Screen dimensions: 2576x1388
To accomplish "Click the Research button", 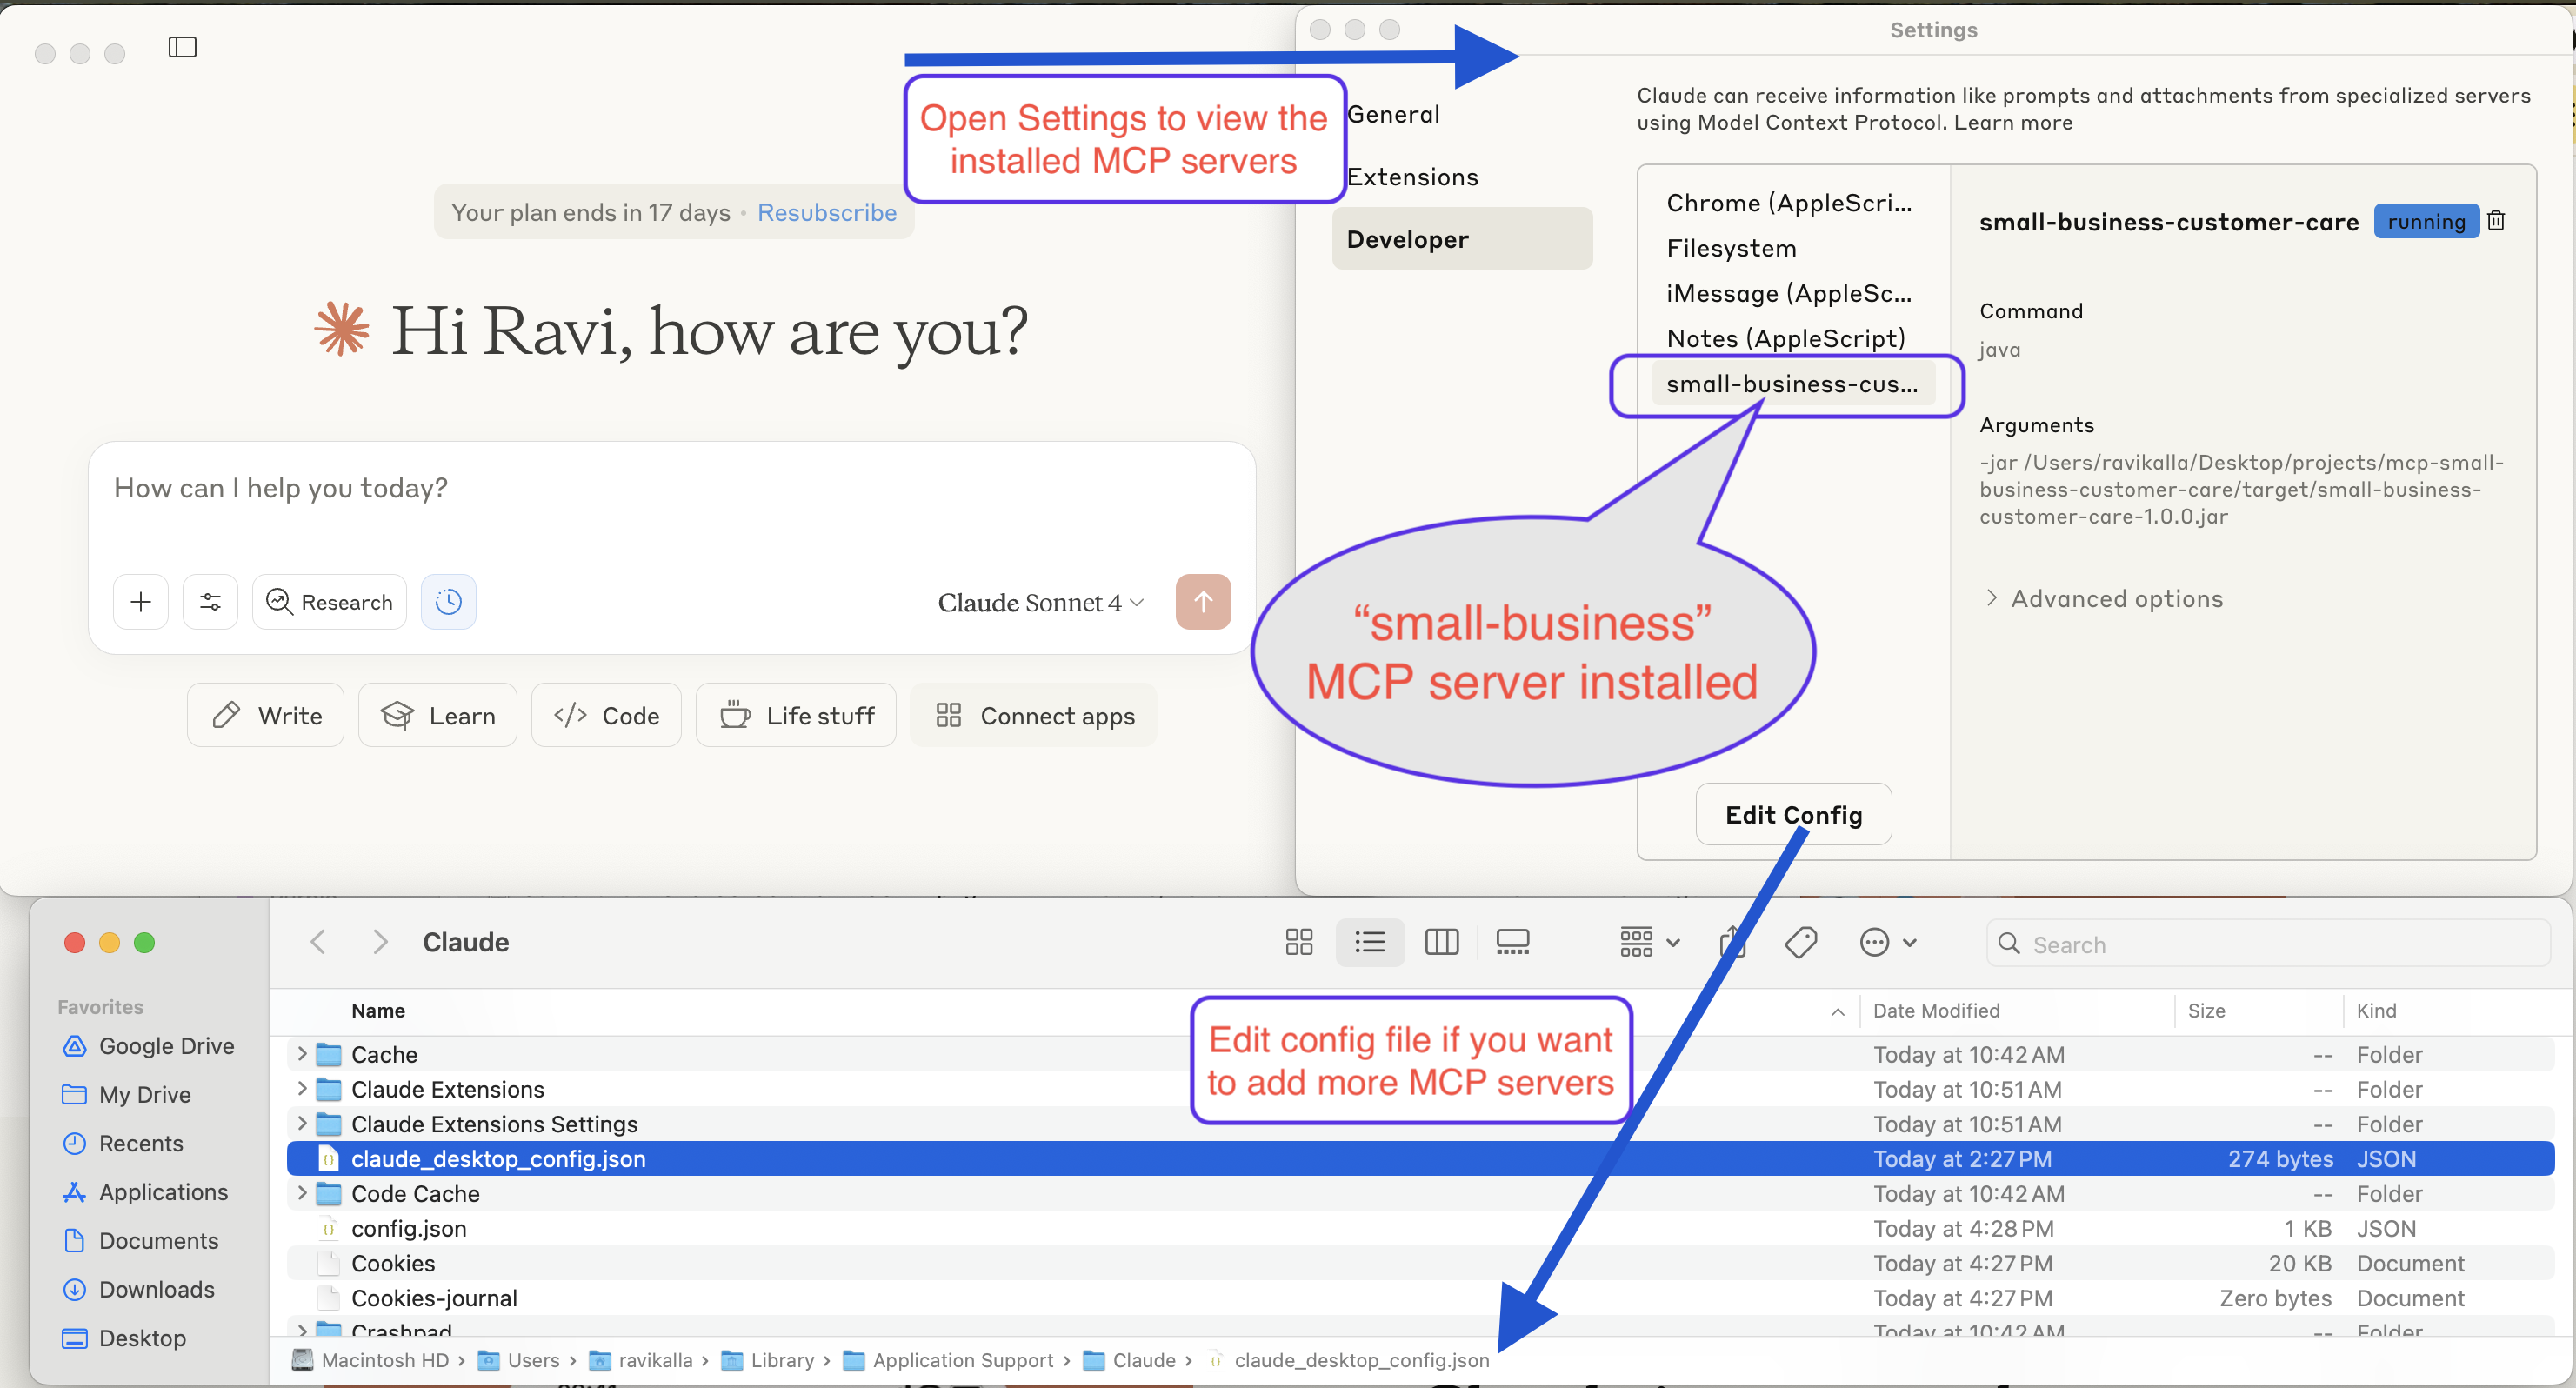I will click(x=329, y=602).
